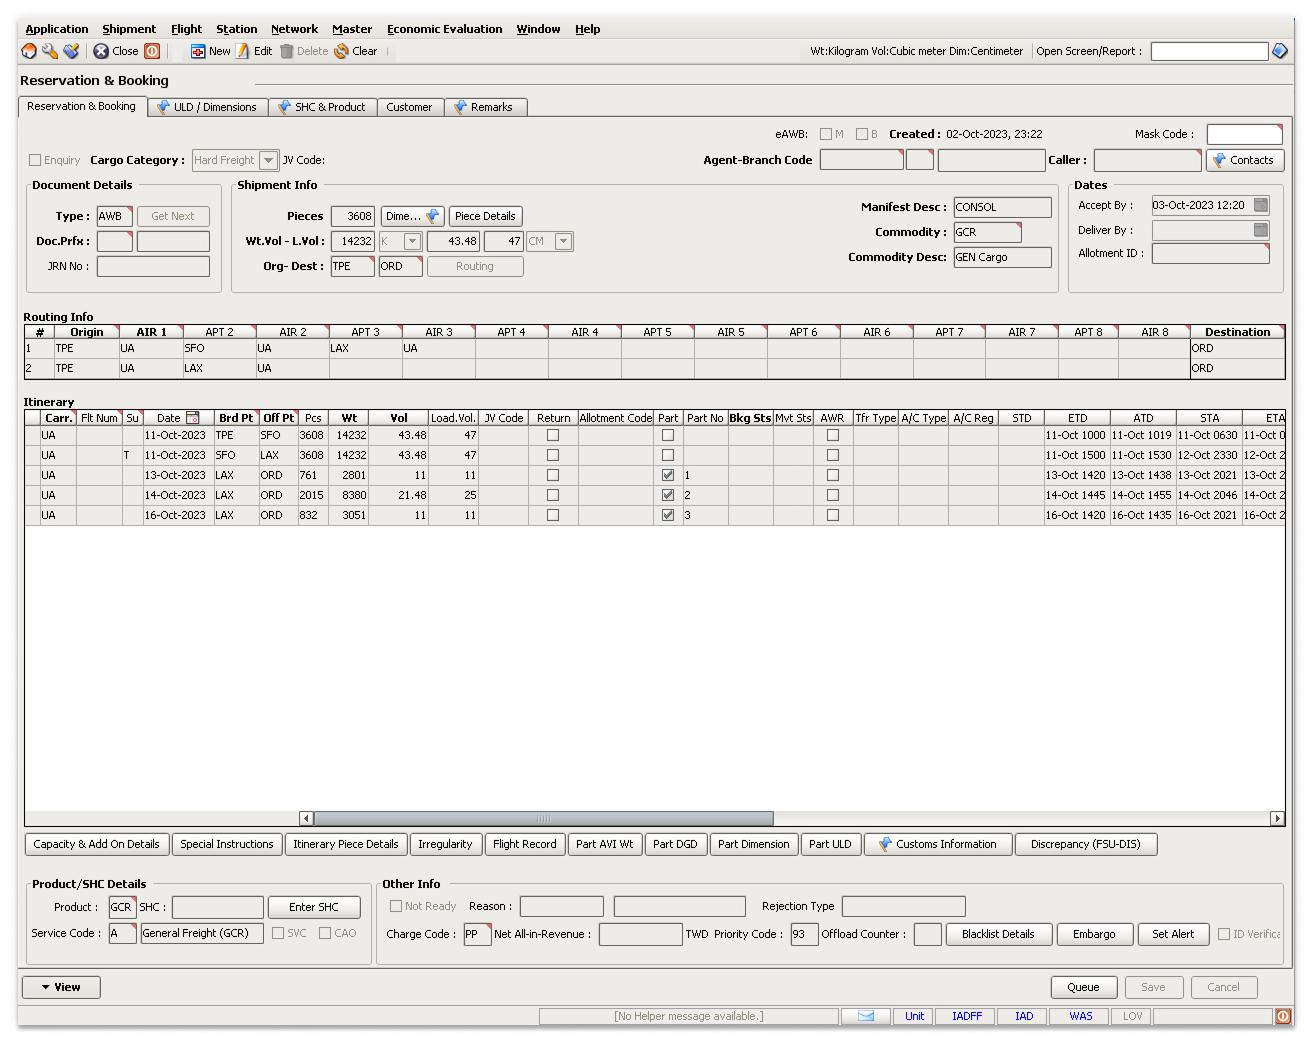Open Customs Information

click(x=938, y=844)
